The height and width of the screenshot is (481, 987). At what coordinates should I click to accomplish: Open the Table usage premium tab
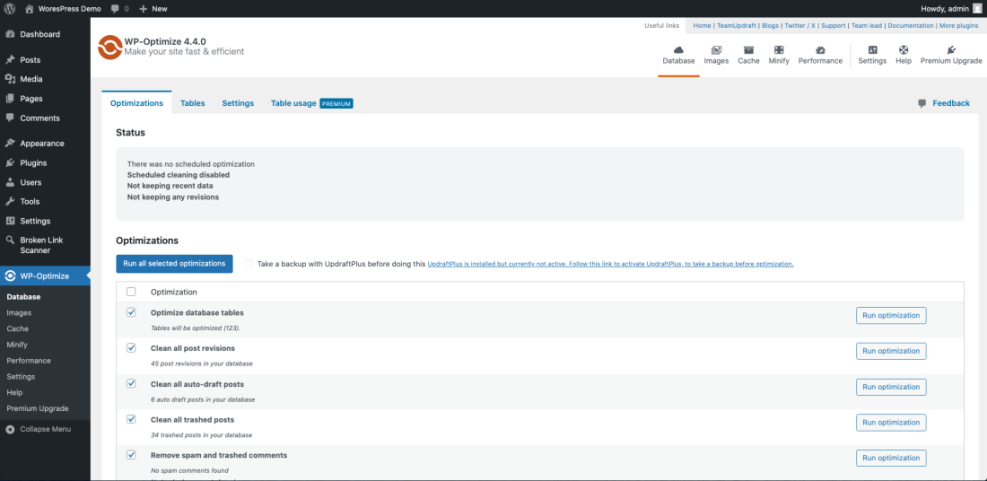[312, 103]
